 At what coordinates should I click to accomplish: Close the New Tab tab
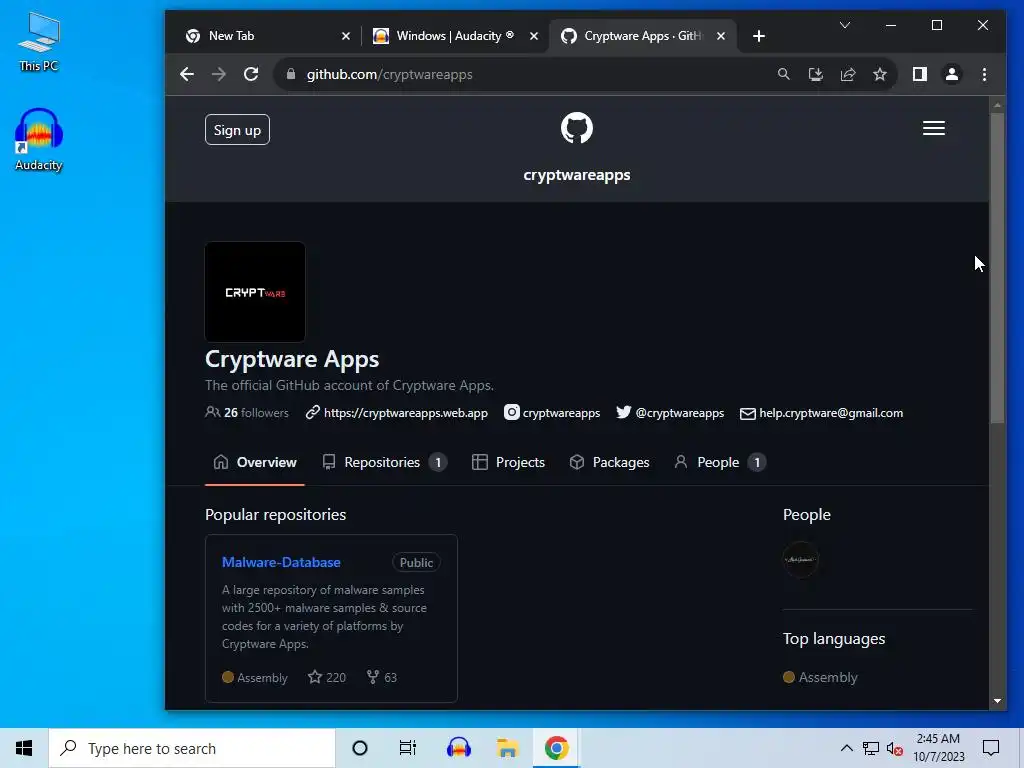click(346, 36)
